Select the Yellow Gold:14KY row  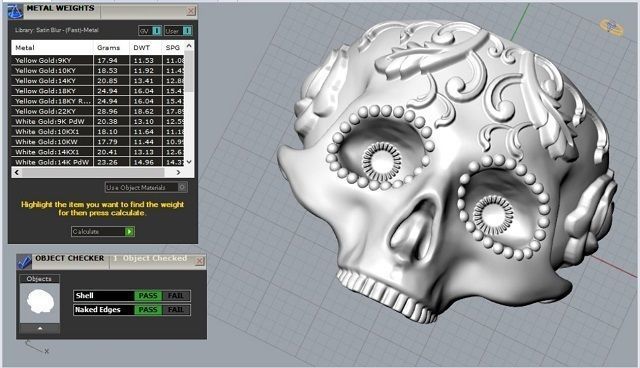click(x=98, y=81)
